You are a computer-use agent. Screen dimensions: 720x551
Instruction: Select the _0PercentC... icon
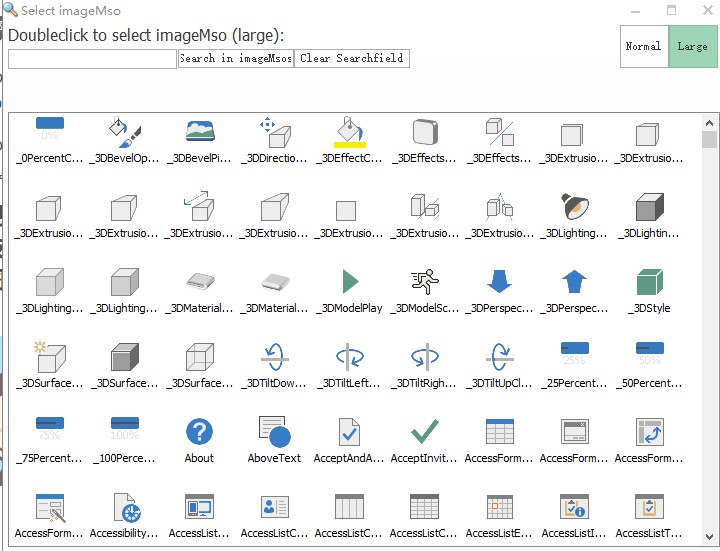click(x=50, y=131)
